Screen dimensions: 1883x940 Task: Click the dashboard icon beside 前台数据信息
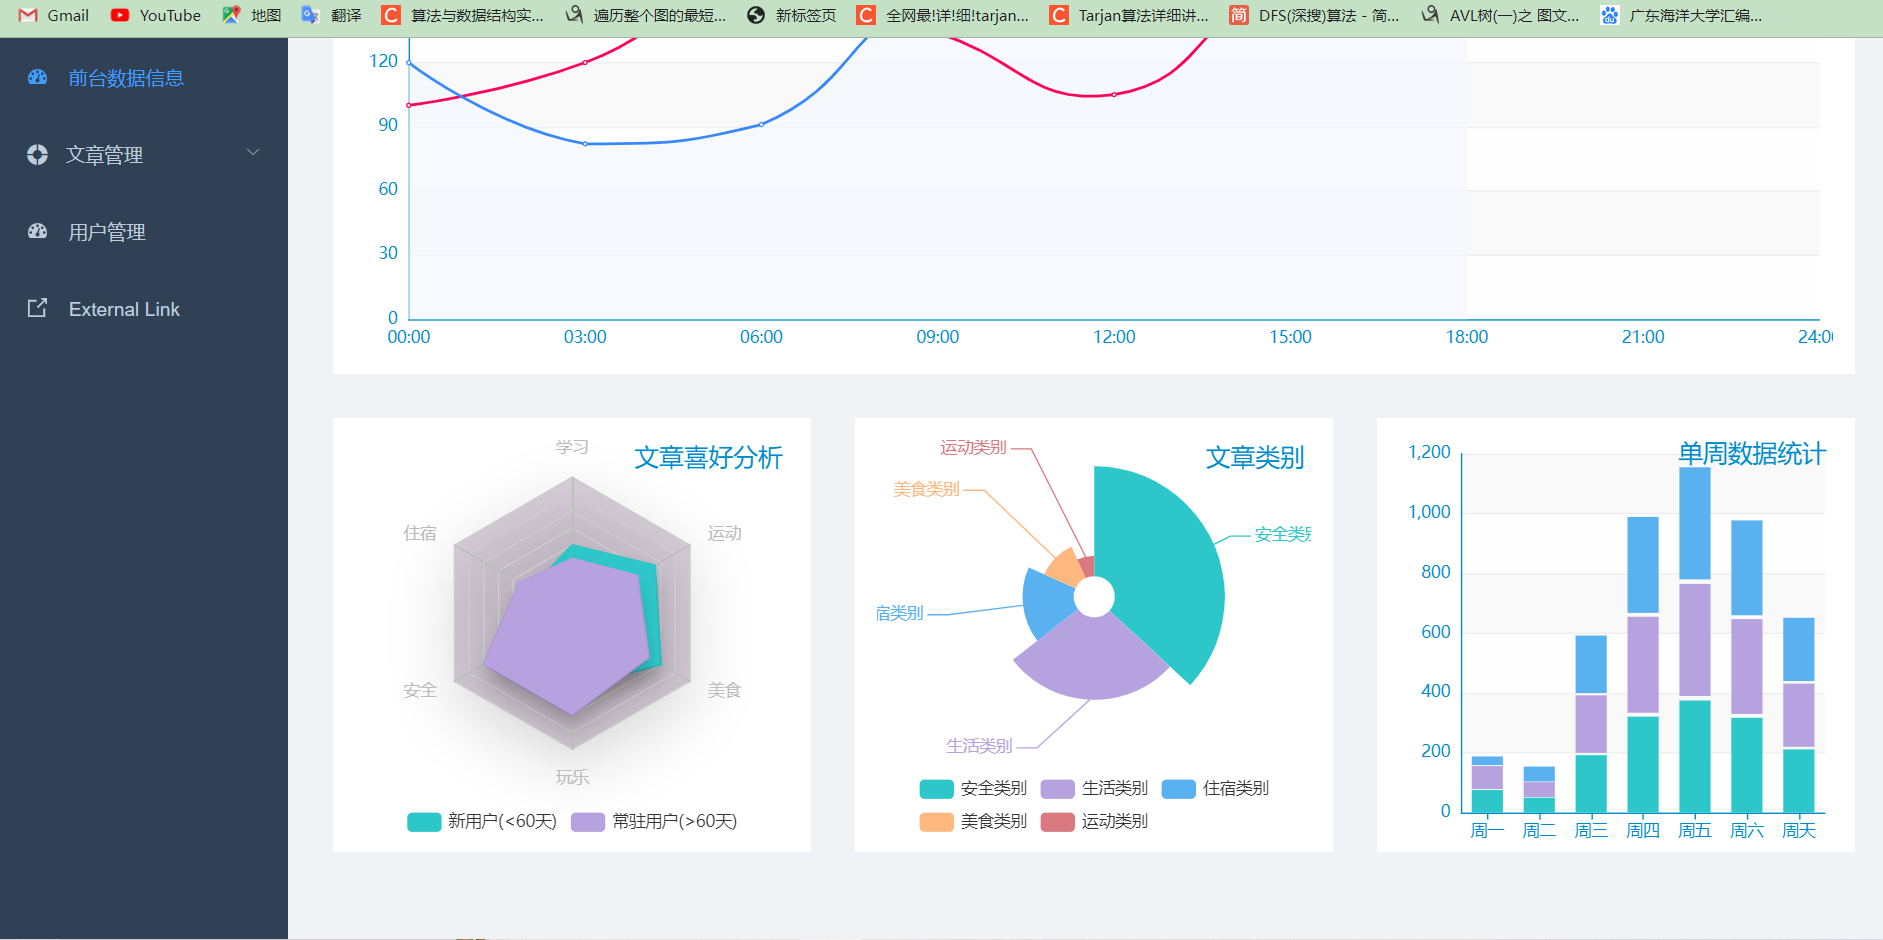38,77
